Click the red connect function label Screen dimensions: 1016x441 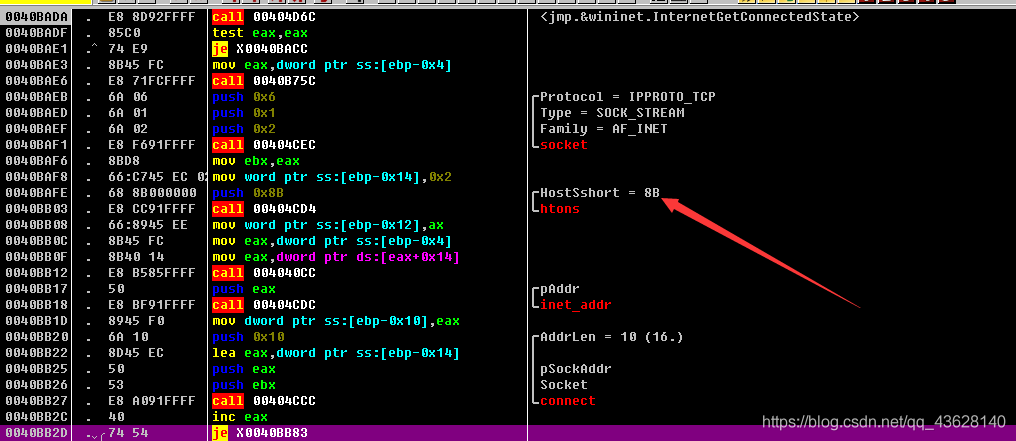point(567,400)
